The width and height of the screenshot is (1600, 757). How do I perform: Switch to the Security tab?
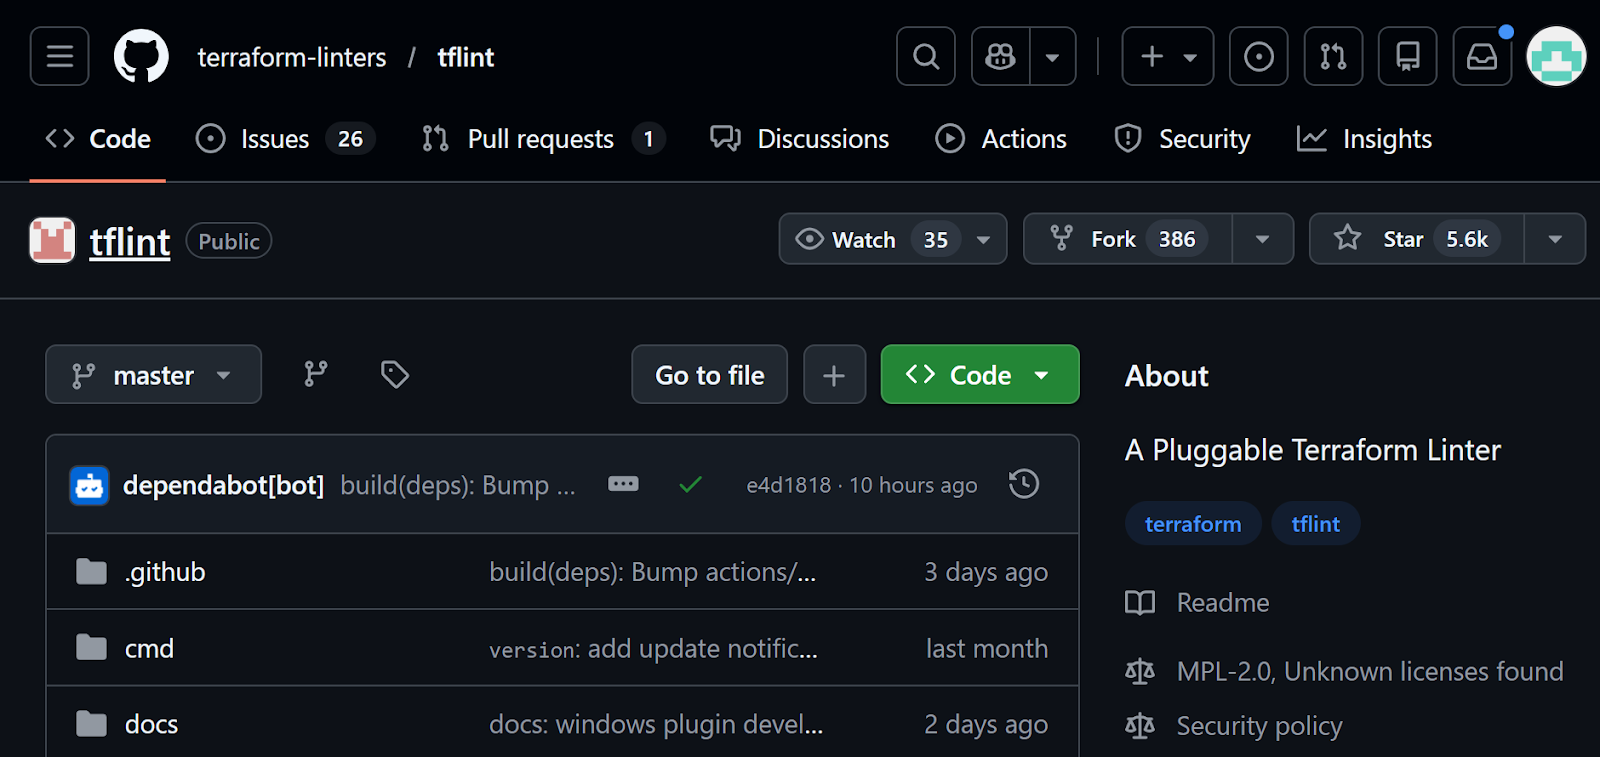click(1183, 139)
